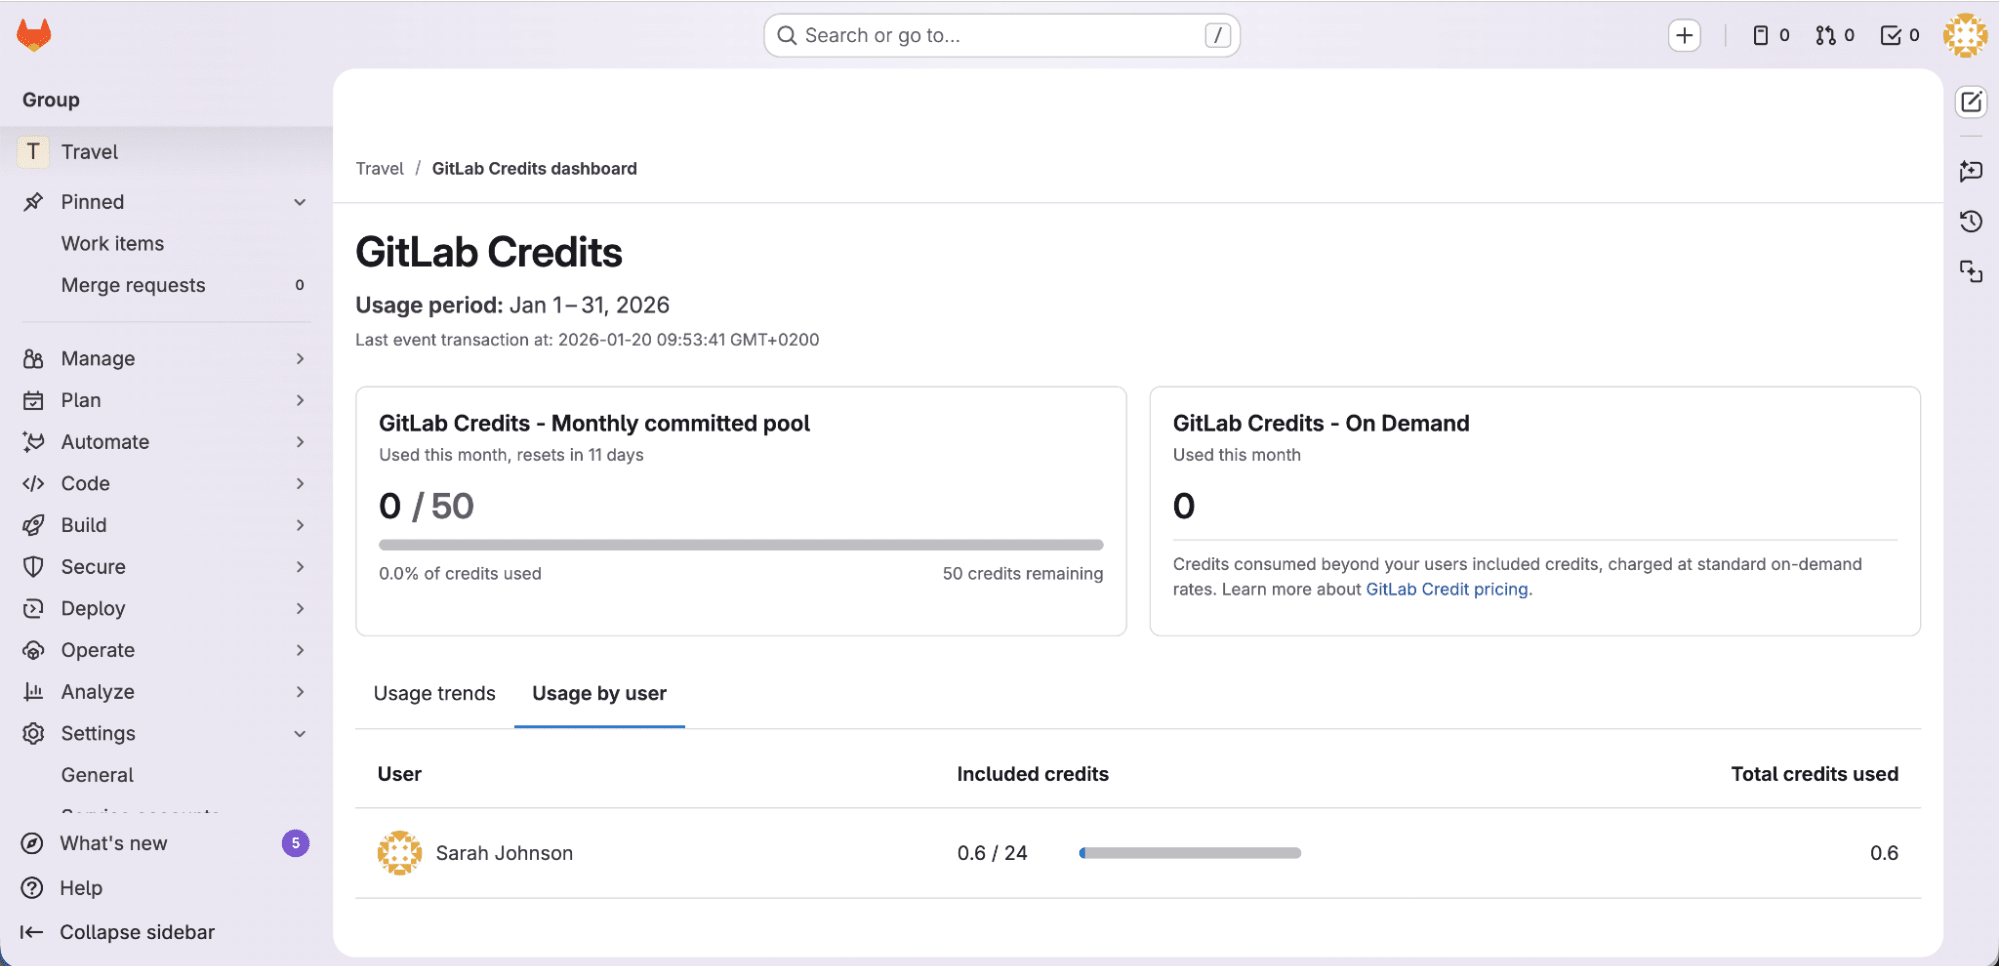Image resolution: width=1999 pixels, height=967 pixels.
Task: Open the history icon in right sidebar
Action: [x=1971, y=221]
